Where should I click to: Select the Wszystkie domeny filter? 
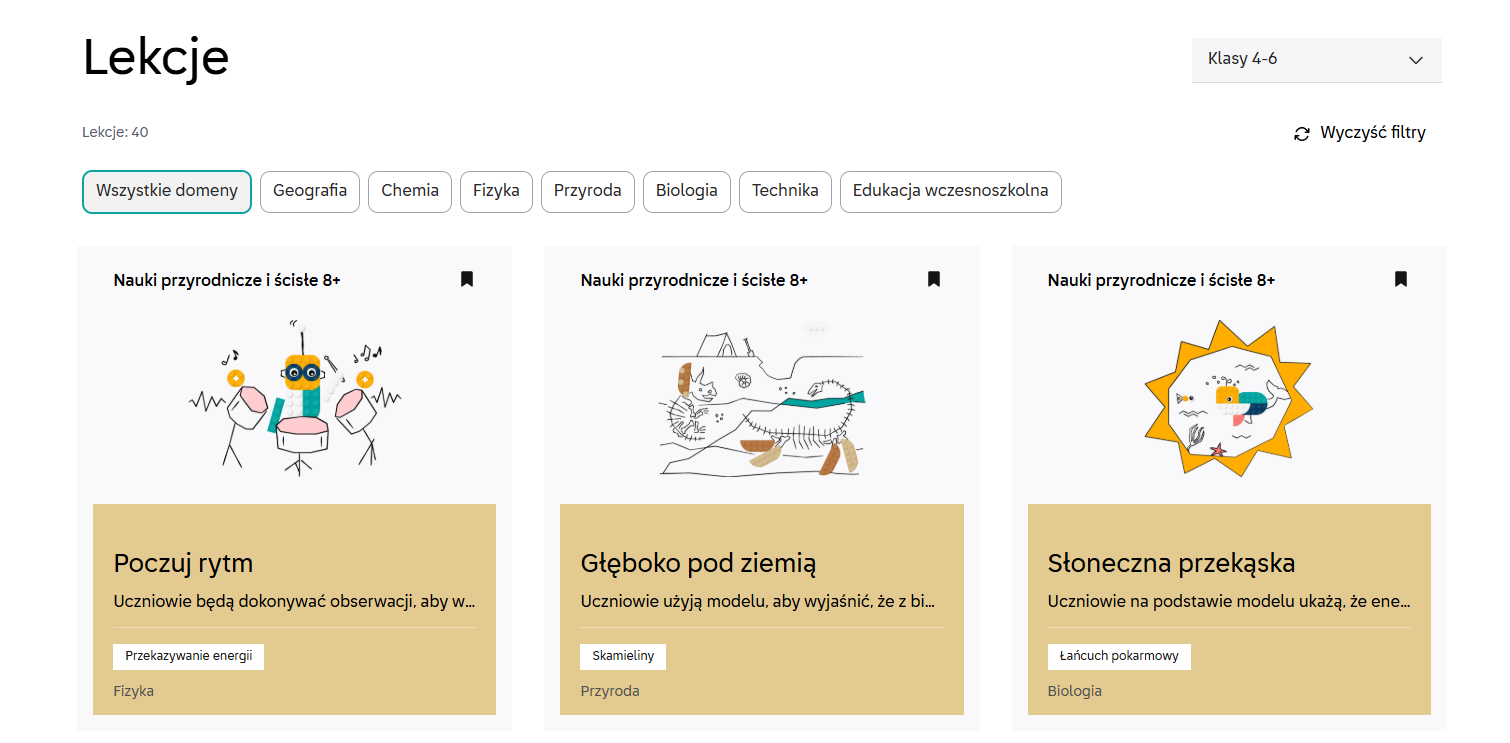[167, 191]
